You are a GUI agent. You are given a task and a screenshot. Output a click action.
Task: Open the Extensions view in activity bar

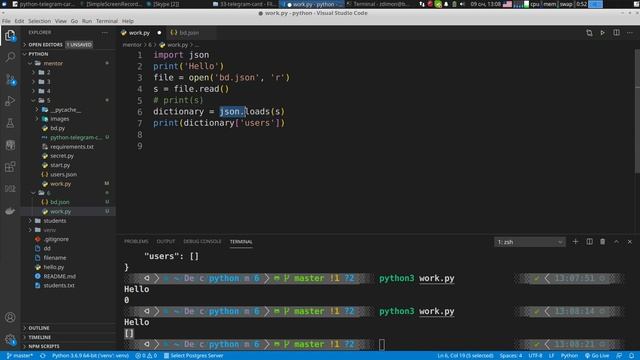(x=10, y=167)
